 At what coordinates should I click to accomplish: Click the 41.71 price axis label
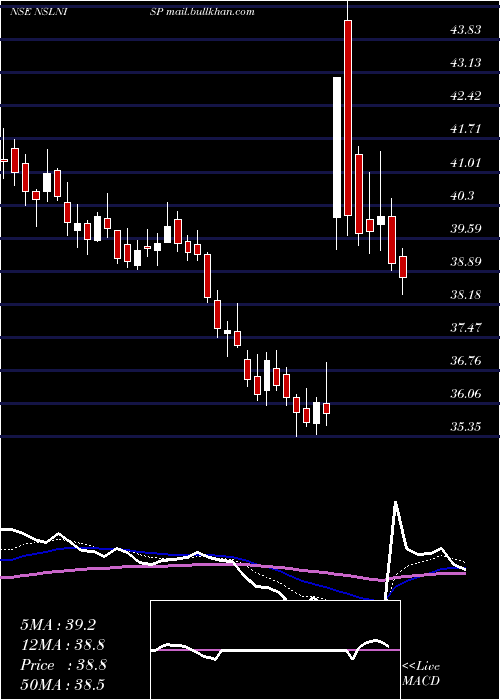(466, 129)
